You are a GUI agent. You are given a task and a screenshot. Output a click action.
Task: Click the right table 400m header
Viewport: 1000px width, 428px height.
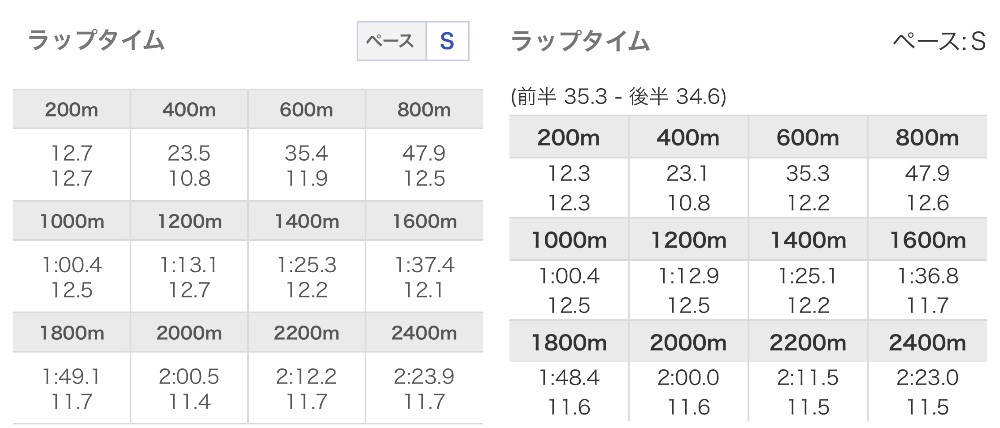tap(688, 138)
